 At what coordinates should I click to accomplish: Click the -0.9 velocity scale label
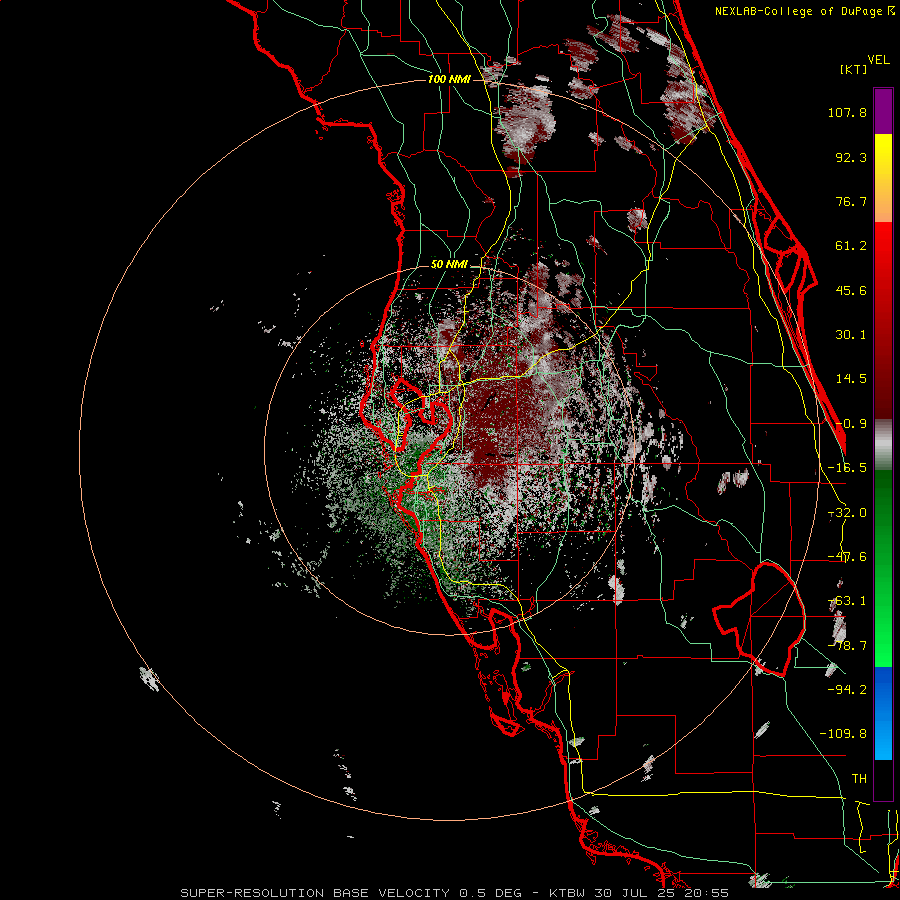[851, 424]
